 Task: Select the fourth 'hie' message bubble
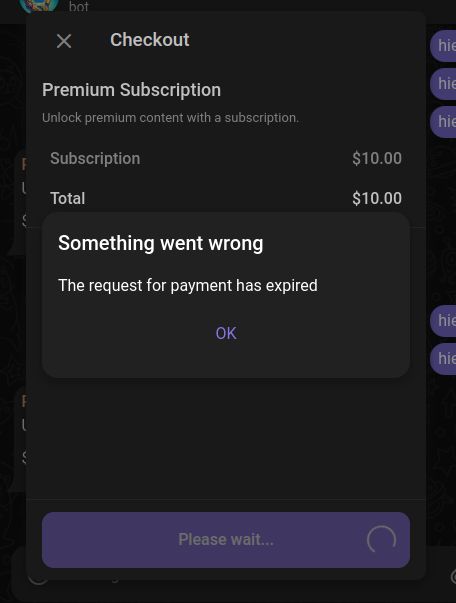click(x=443, y=320)
